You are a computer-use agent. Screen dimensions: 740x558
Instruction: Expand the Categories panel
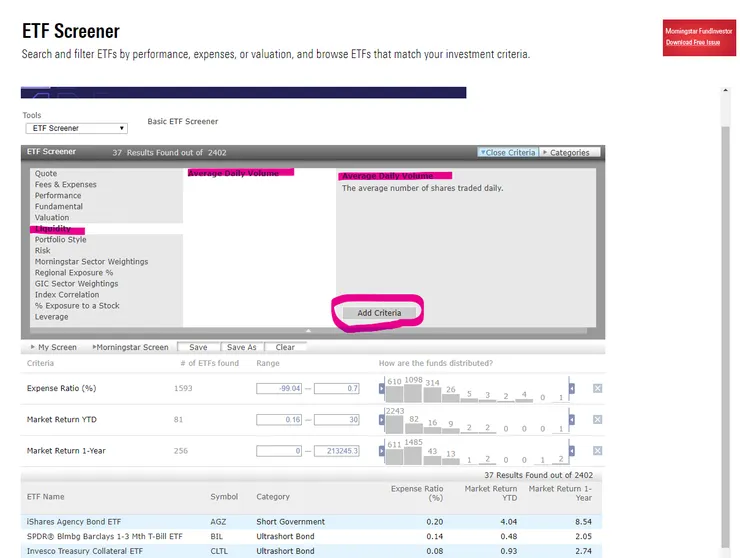[x=570, y=152]
